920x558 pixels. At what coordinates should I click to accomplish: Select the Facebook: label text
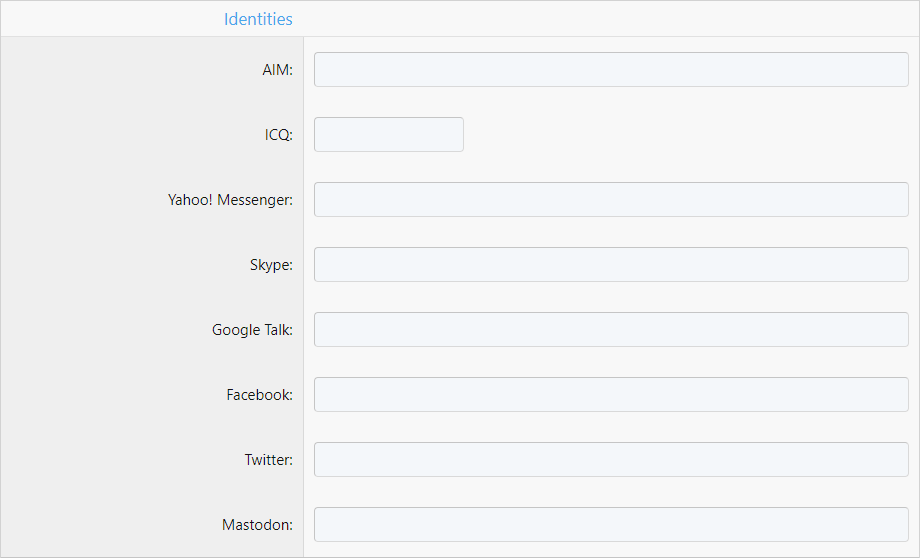pos(259,395)
